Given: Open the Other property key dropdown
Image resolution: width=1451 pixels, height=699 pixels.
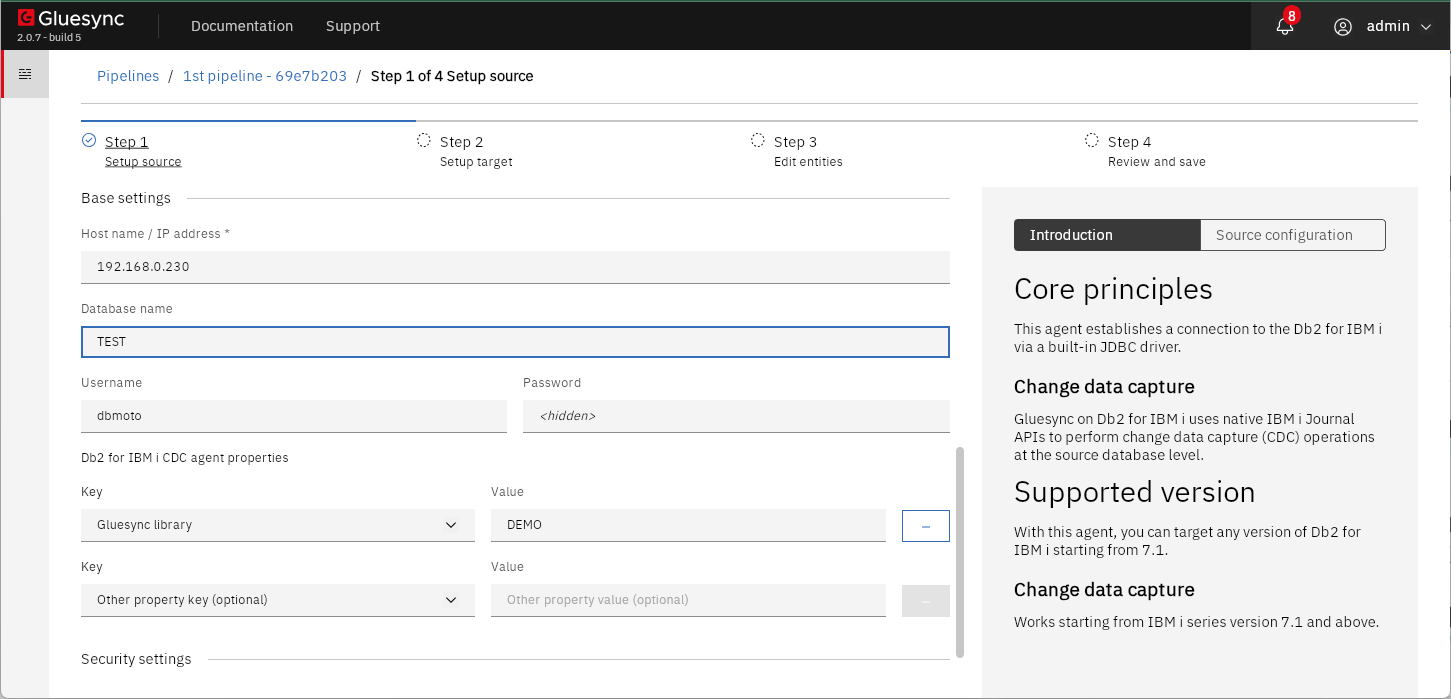Looking at the screenshot, I should [450, 600].
